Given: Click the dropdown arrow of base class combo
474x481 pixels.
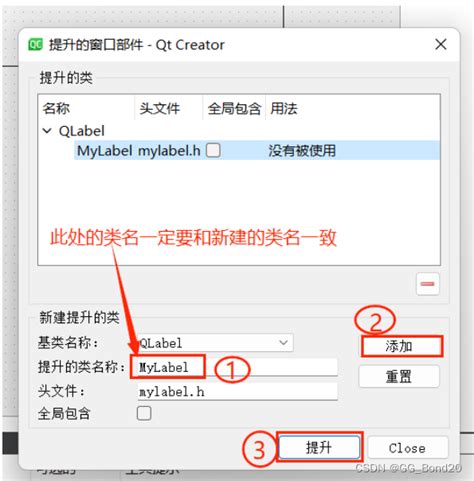Looking at the screenshot, I should point(283,343).
